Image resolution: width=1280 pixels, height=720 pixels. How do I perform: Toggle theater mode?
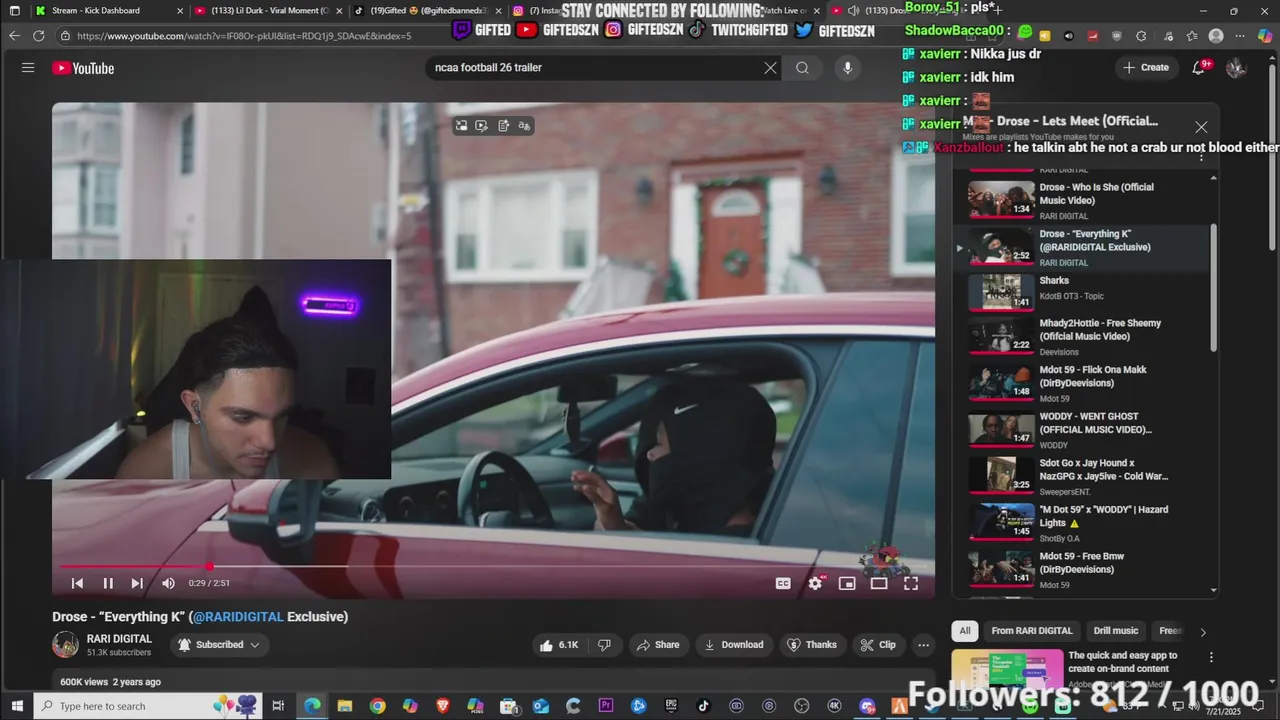point(879,583)
